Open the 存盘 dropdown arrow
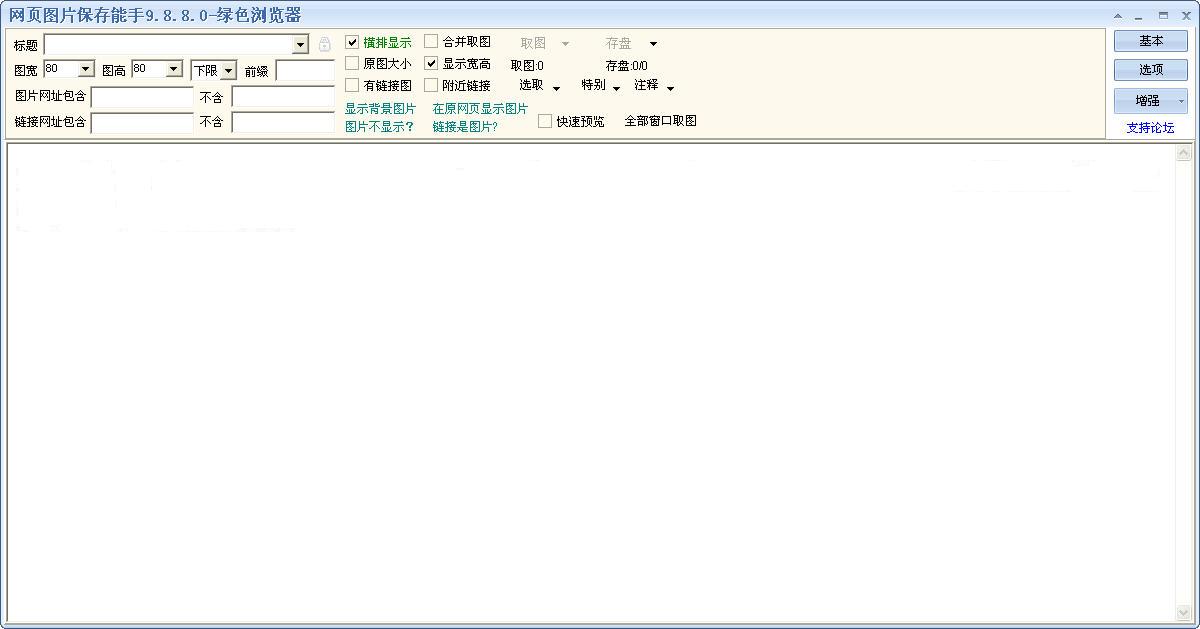Viewport: 1200px width, 629px height. (653, 44)
